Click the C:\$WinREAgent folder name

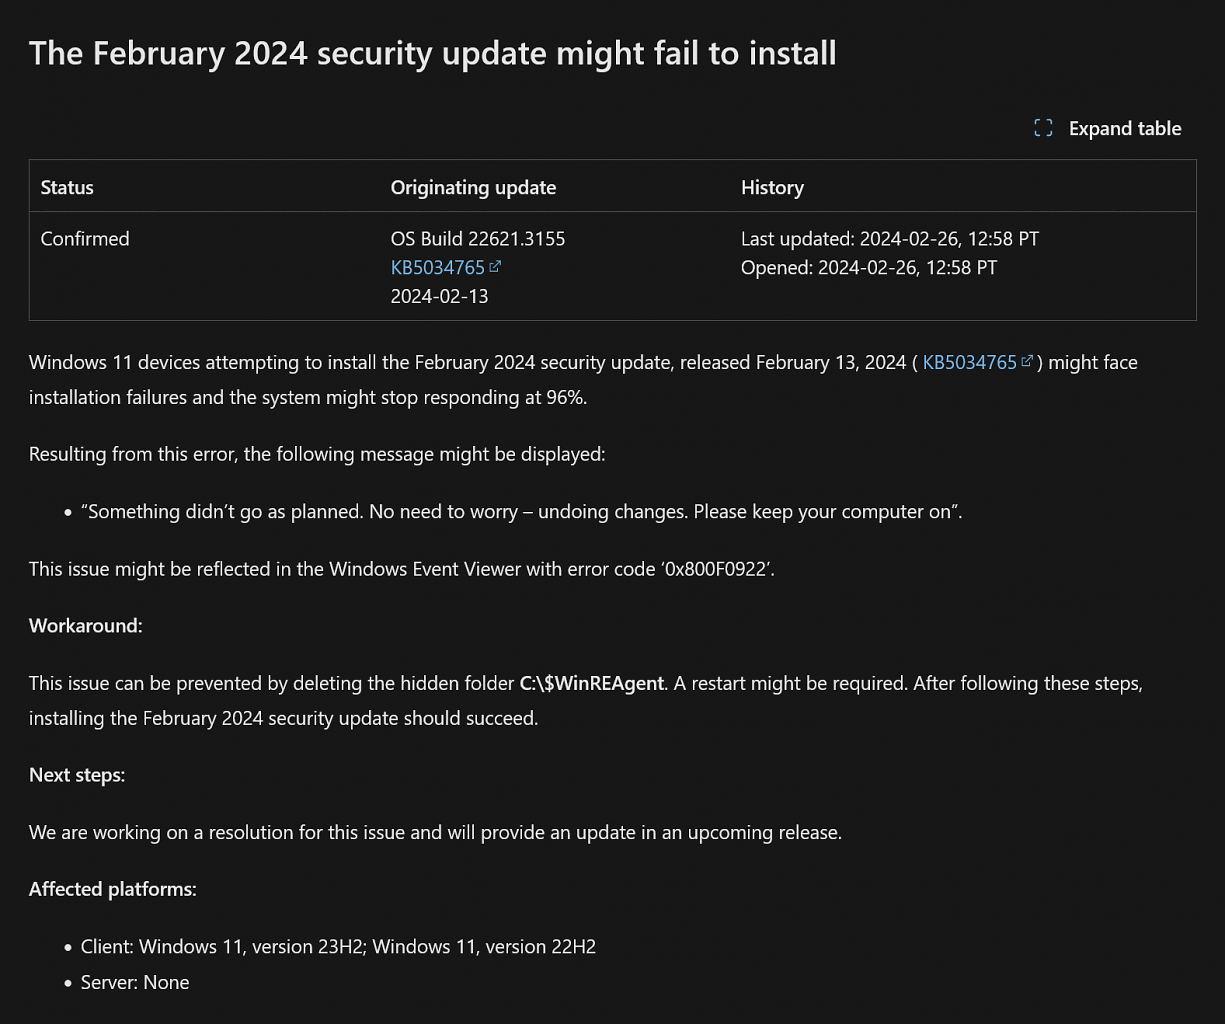coord(592,683)
